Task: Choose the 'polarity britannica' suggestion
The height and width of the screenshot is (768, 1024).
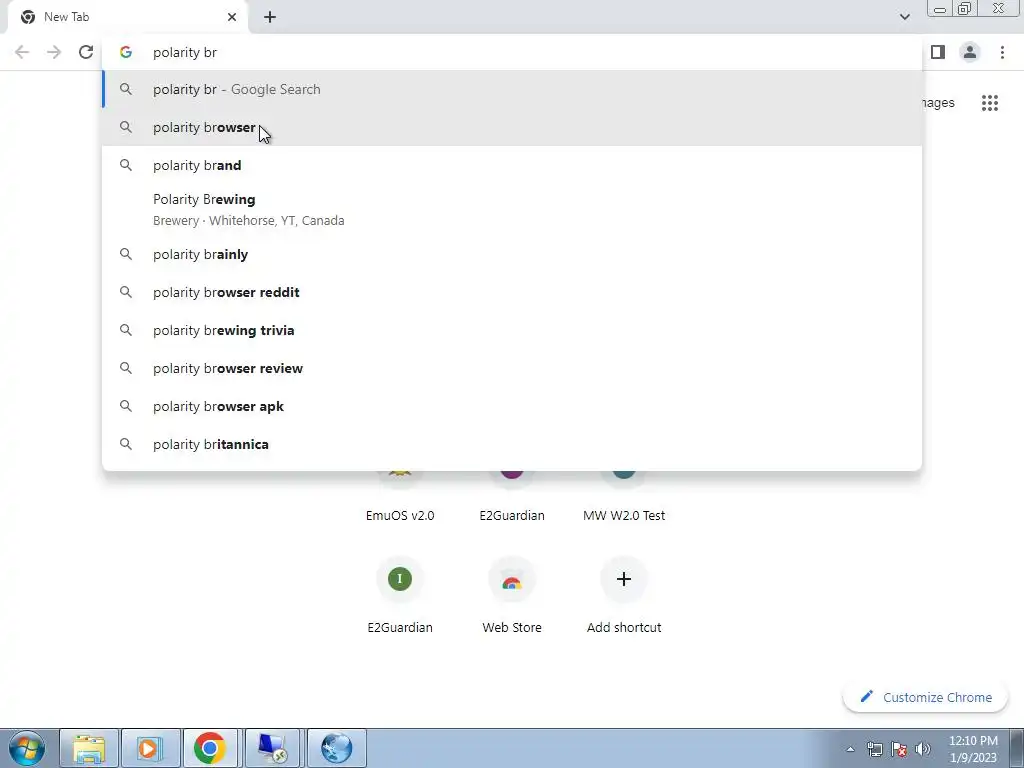Action: 512,444
